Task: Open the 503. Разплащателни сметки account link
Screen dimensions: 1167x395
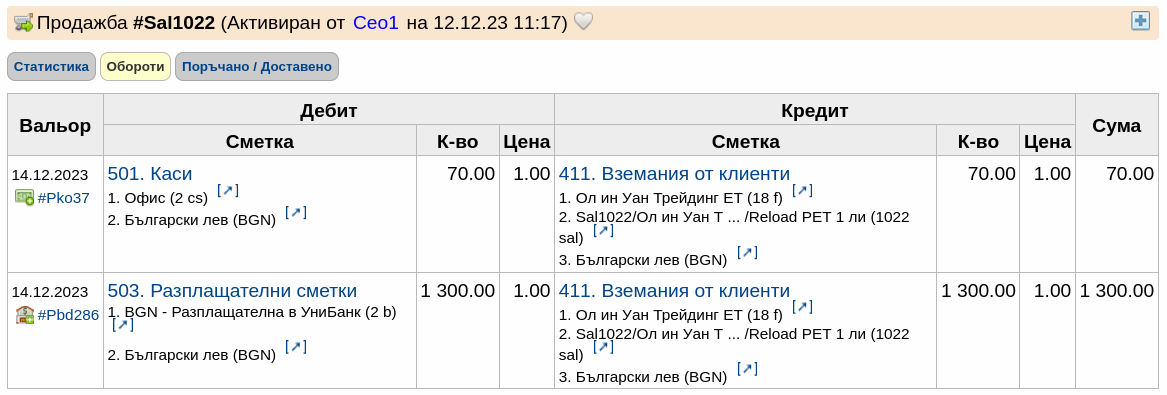Action: click(232, 291)
